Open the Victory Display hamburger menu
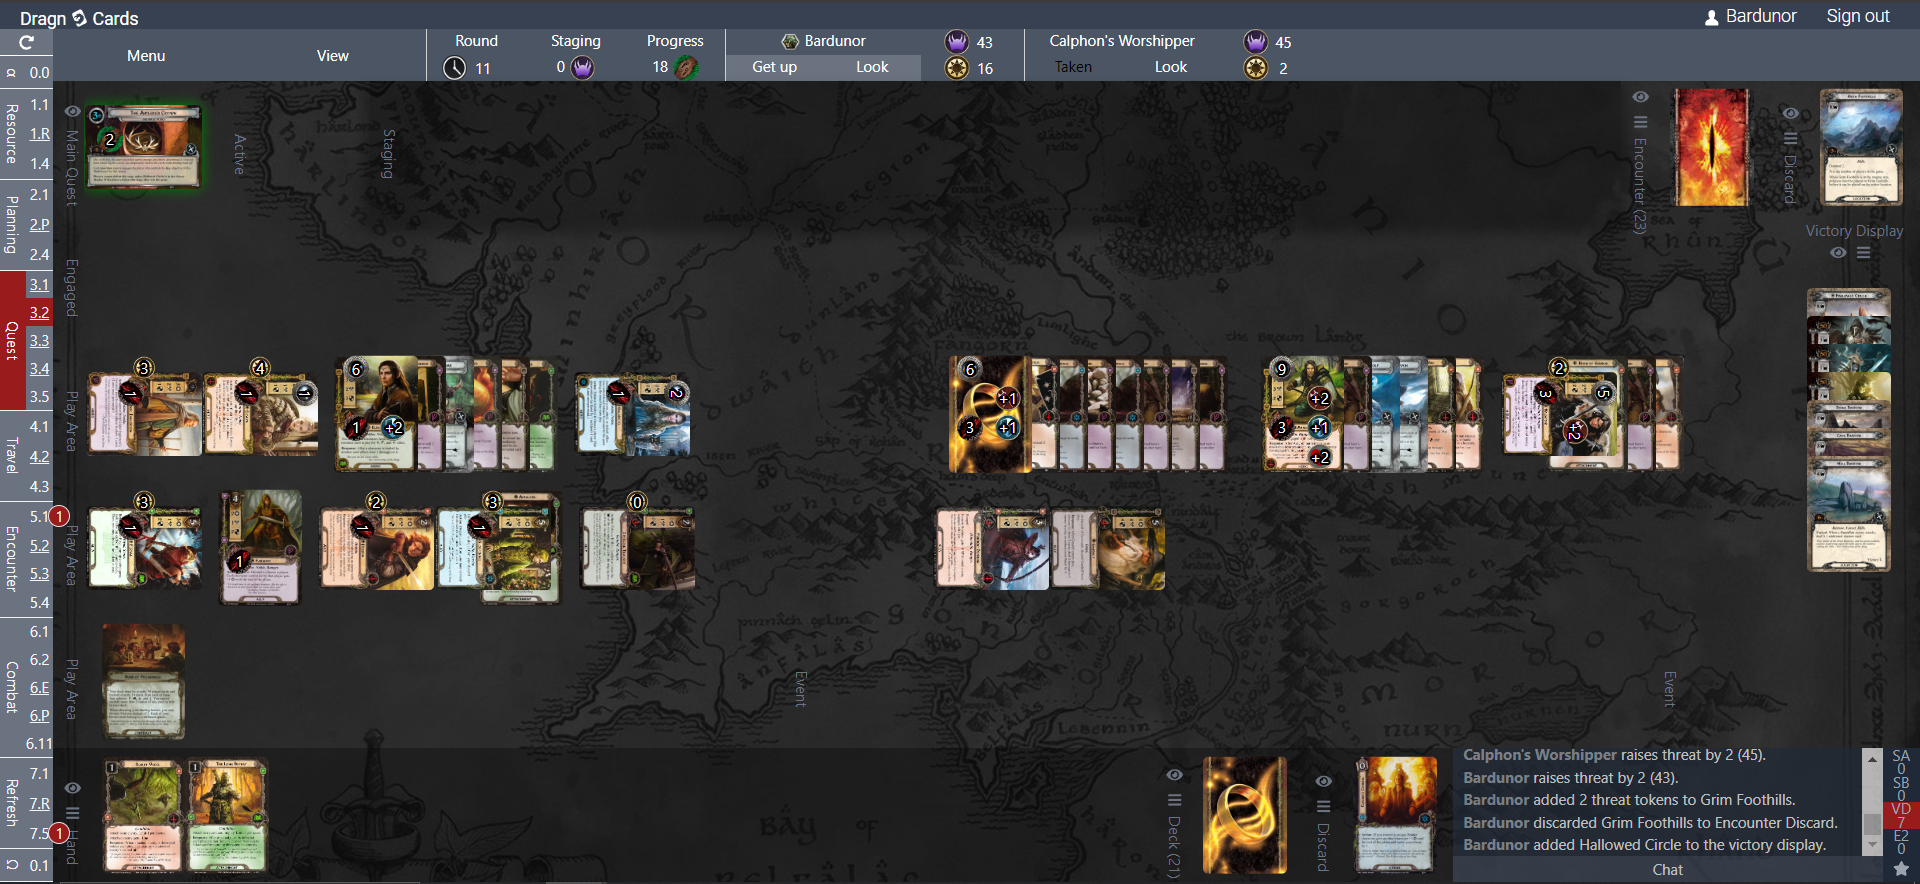 (x=1864, y=253)
